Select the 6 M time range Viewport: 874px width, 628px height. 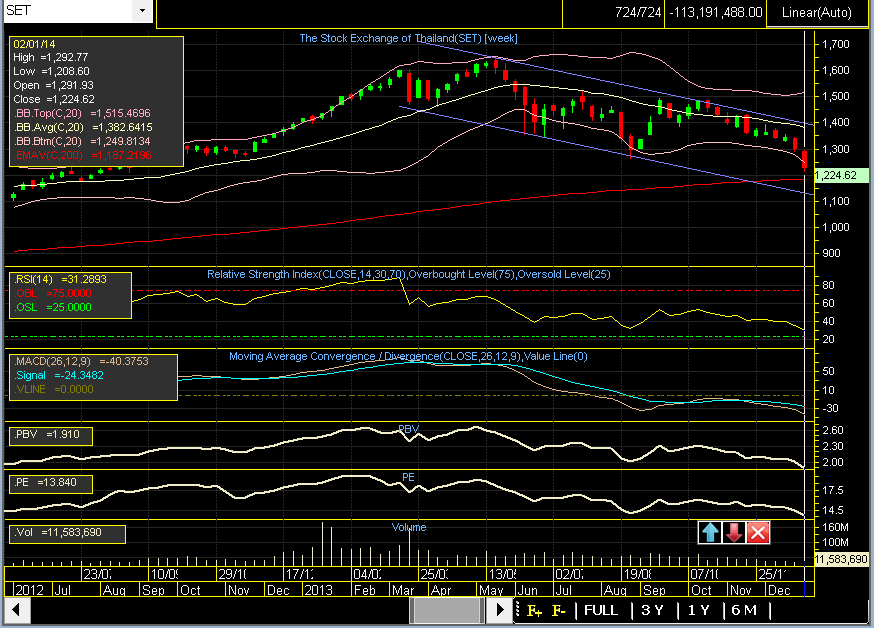click(x=744, y=610)
